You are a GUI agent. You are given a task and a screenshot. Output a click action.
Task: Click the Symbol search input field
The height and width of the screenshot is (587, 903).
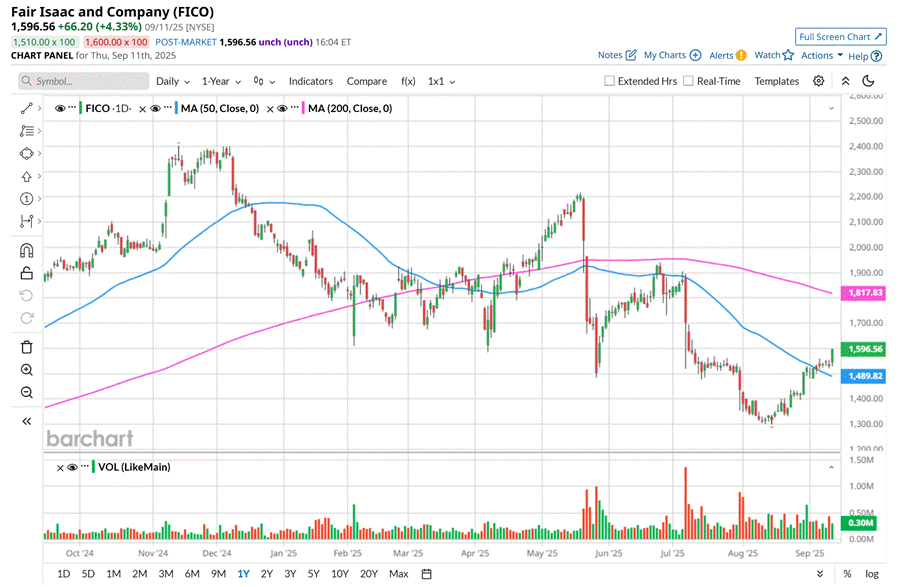(84, 81)
